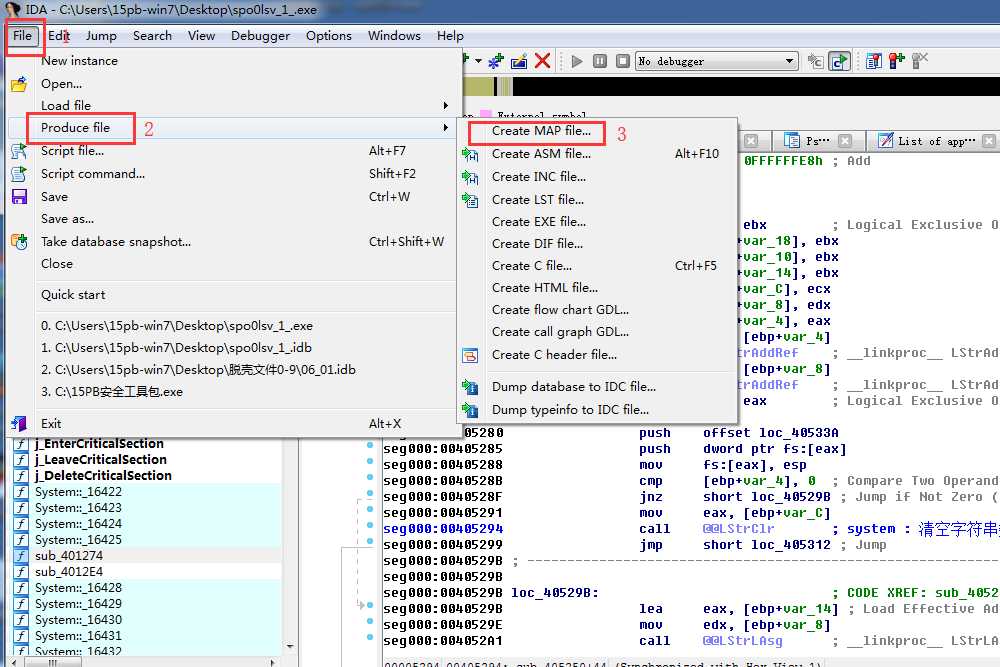
Task: Open recent file 15PB安全工具包.exe
Action: pyautogui.click(x=231, y=392)
